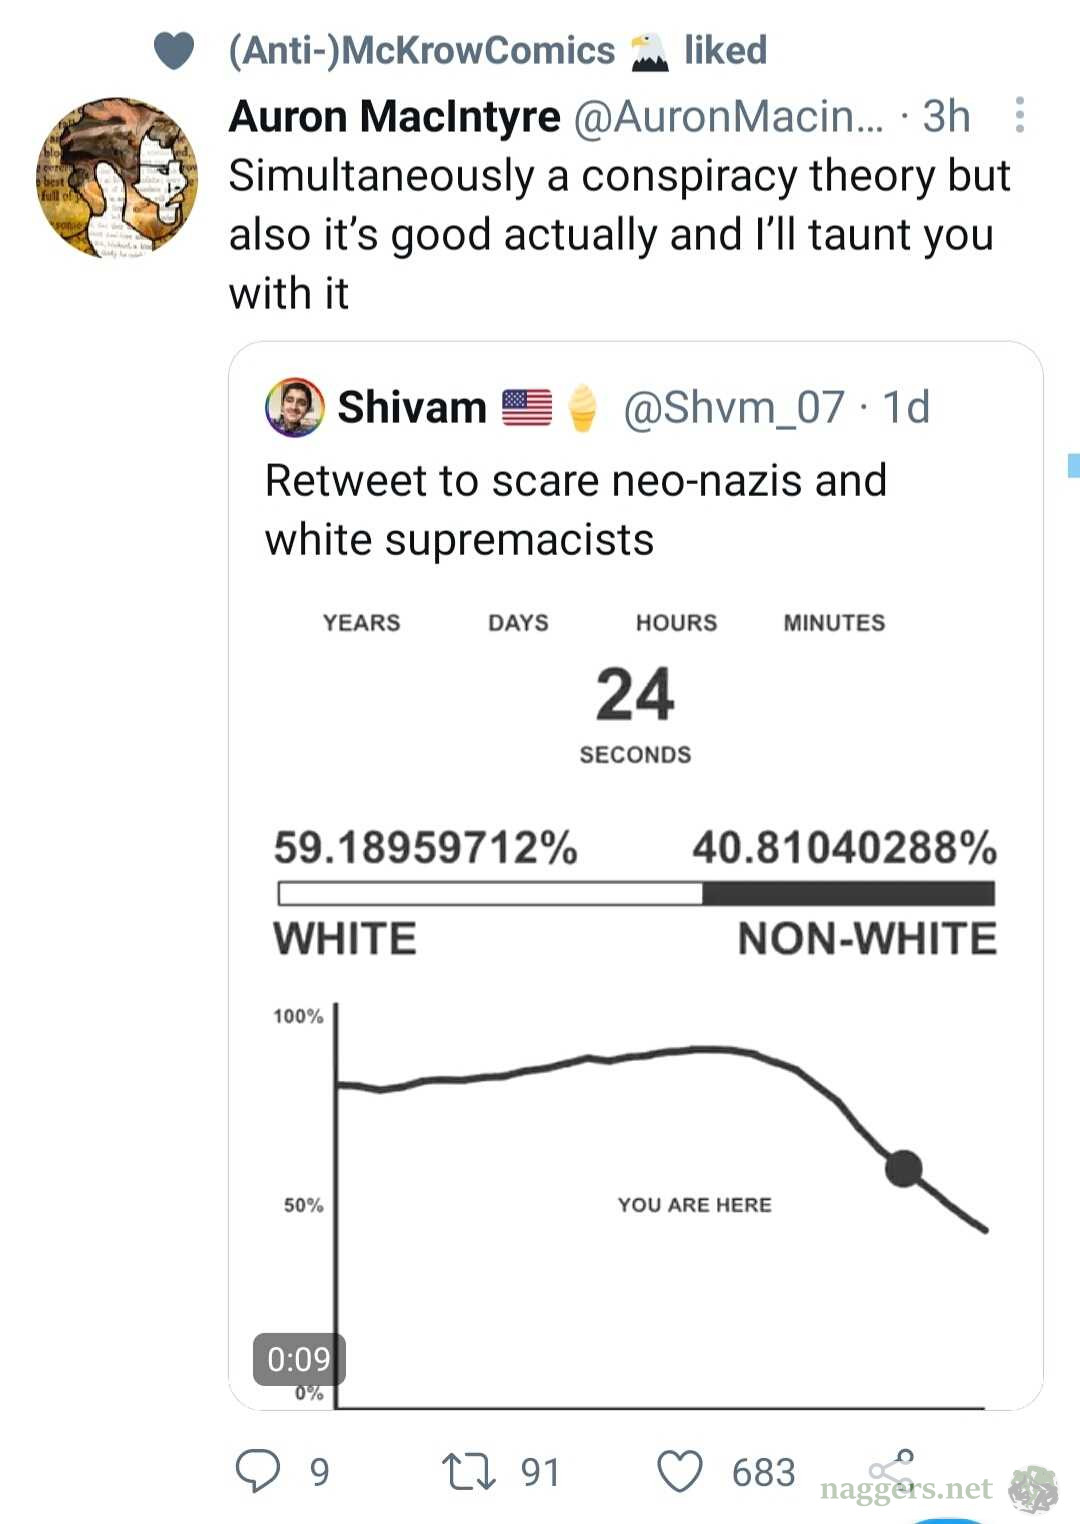Click the 683 likes count
This screenshot has height=1524, width=1080.
763,1472
